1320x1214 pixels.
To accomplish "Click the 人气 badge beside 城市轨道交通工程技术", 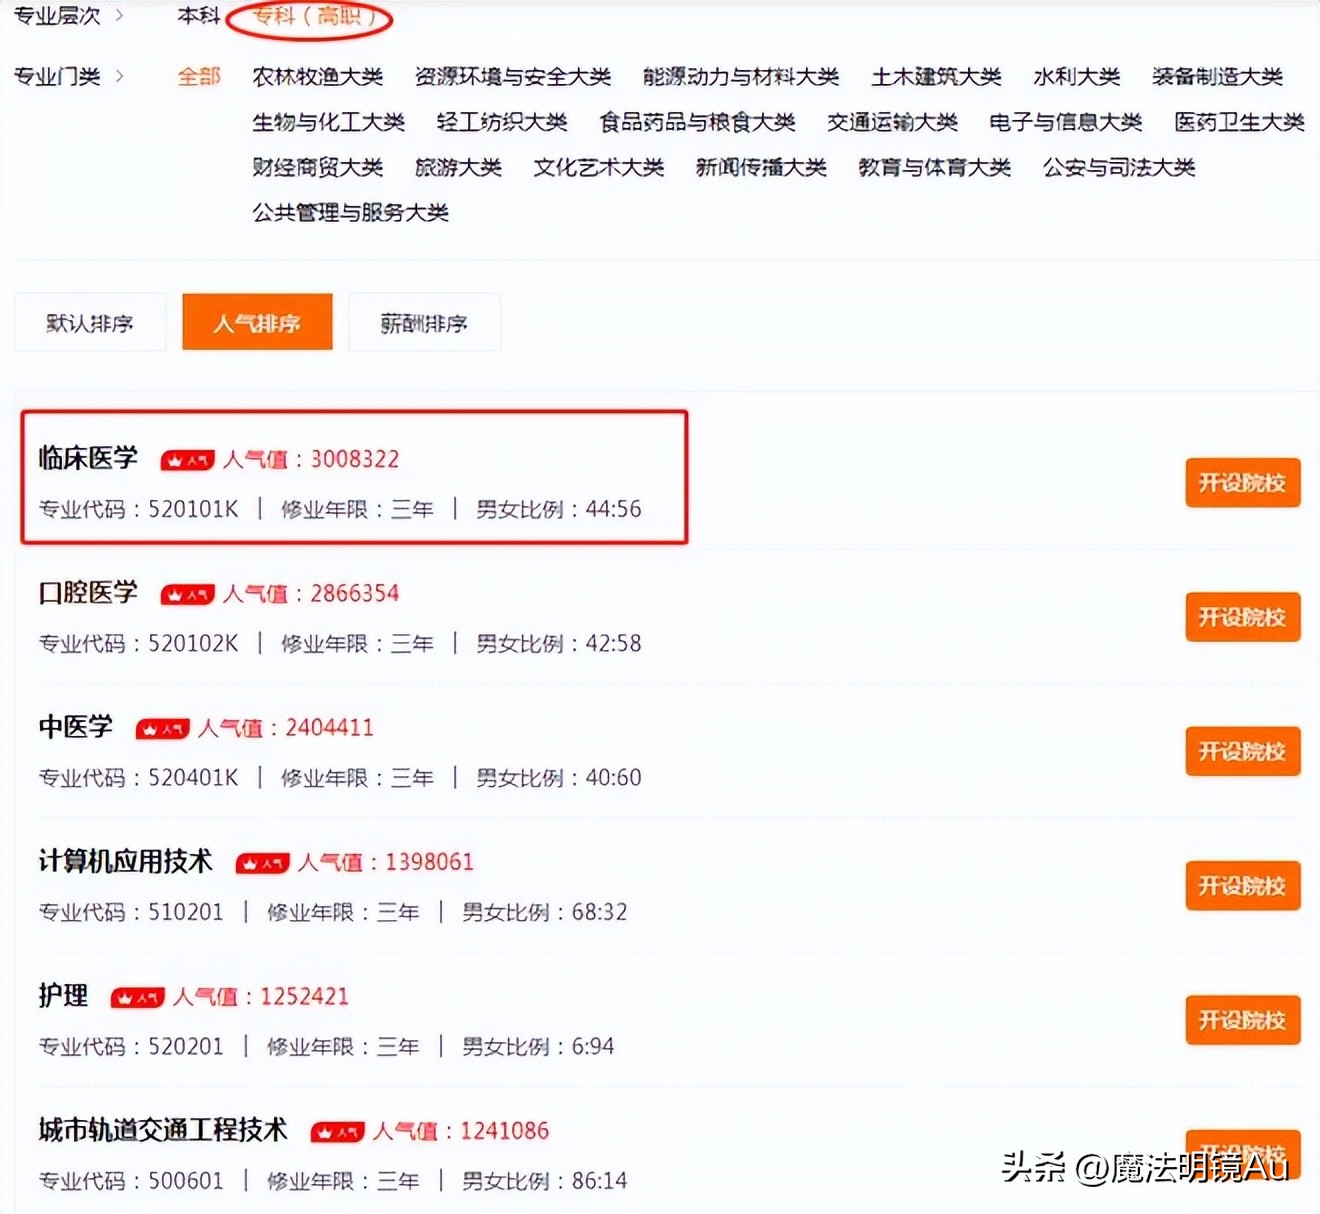I will pyautogui.click(x=337, y=1130).
